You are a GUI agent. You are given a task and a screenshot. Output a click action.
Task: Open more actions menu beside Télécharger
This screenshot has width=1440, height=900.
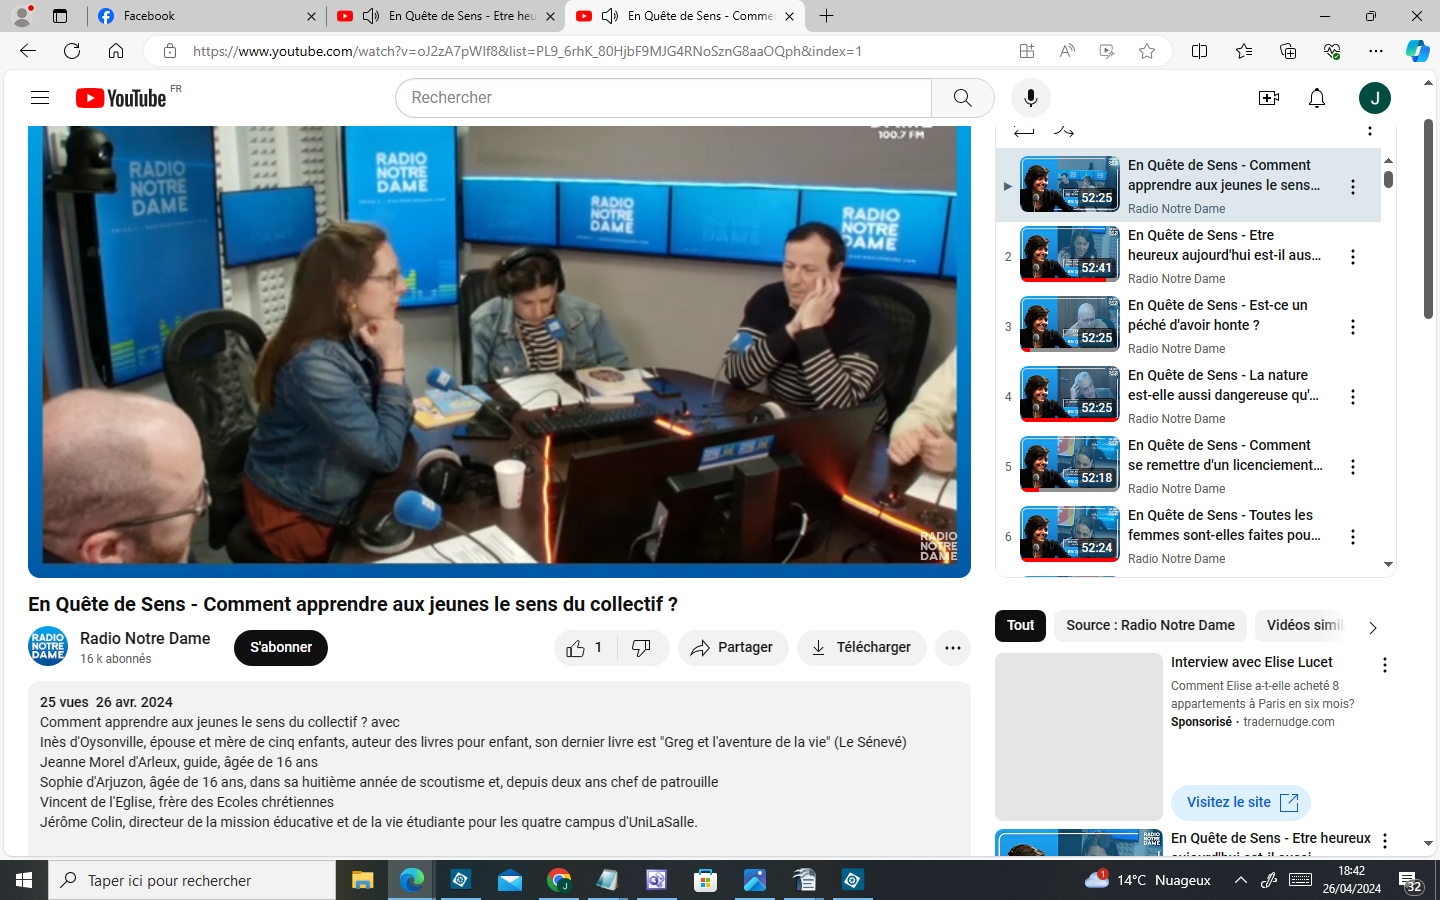point(952,648)
